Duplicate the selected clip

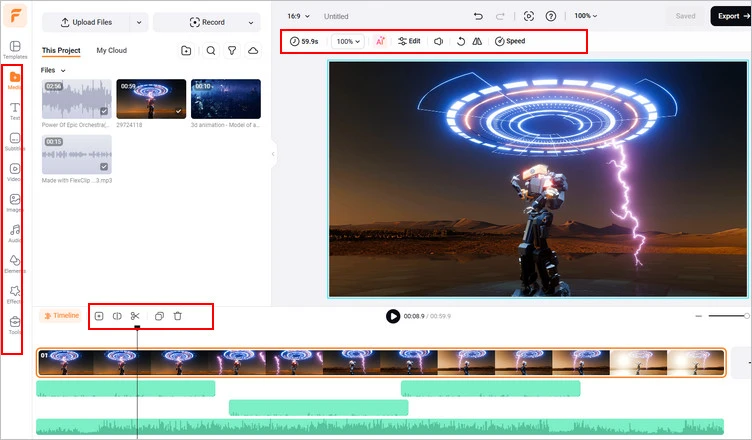[159, 316]
